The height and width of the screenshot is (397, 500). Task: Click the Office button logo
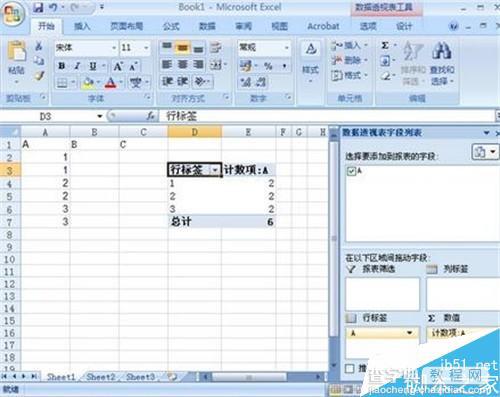(13, 14)
